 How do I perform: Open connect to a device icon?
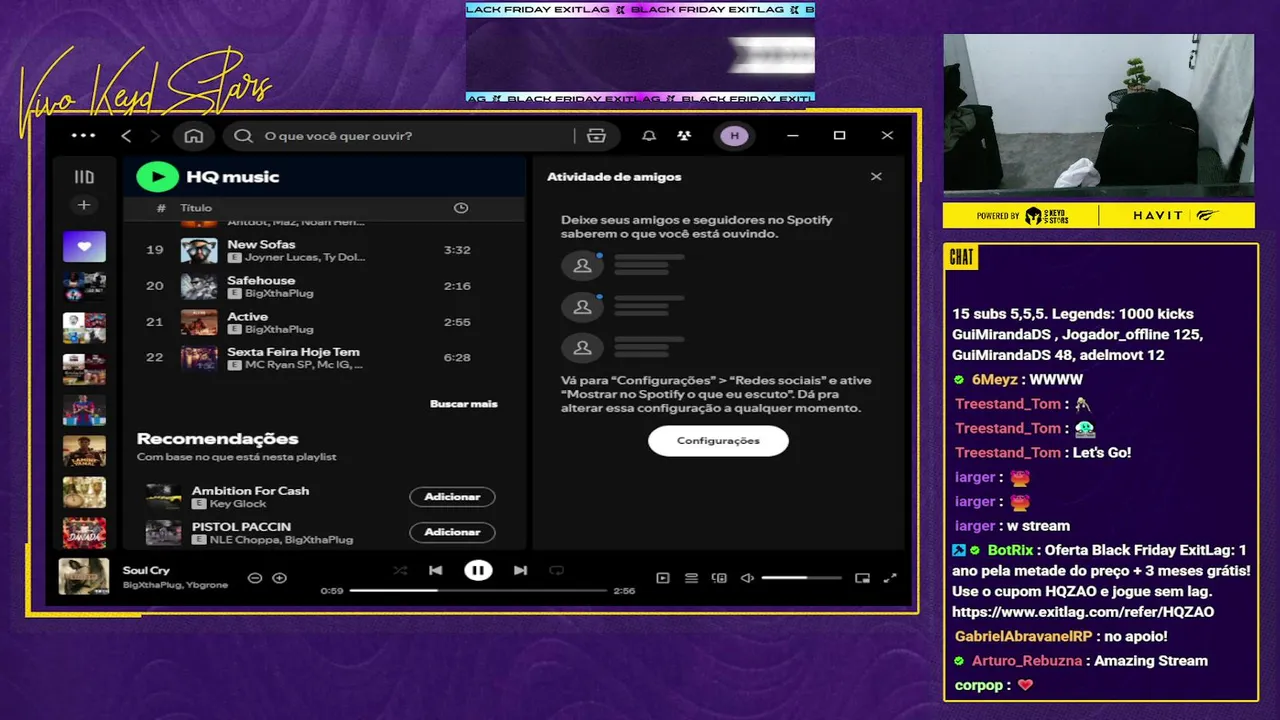tap(719, 578)
